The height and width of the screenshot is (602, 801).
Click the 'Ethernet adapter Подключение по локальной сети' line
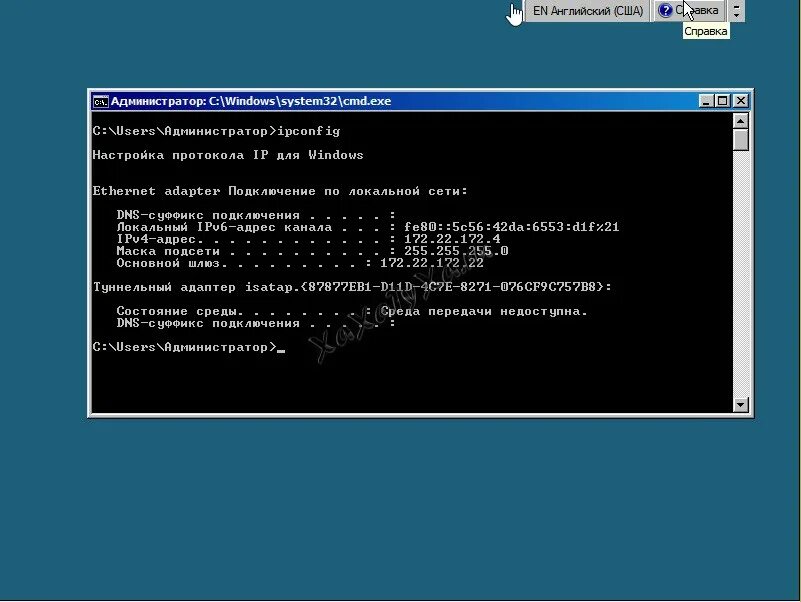point(280,191)
